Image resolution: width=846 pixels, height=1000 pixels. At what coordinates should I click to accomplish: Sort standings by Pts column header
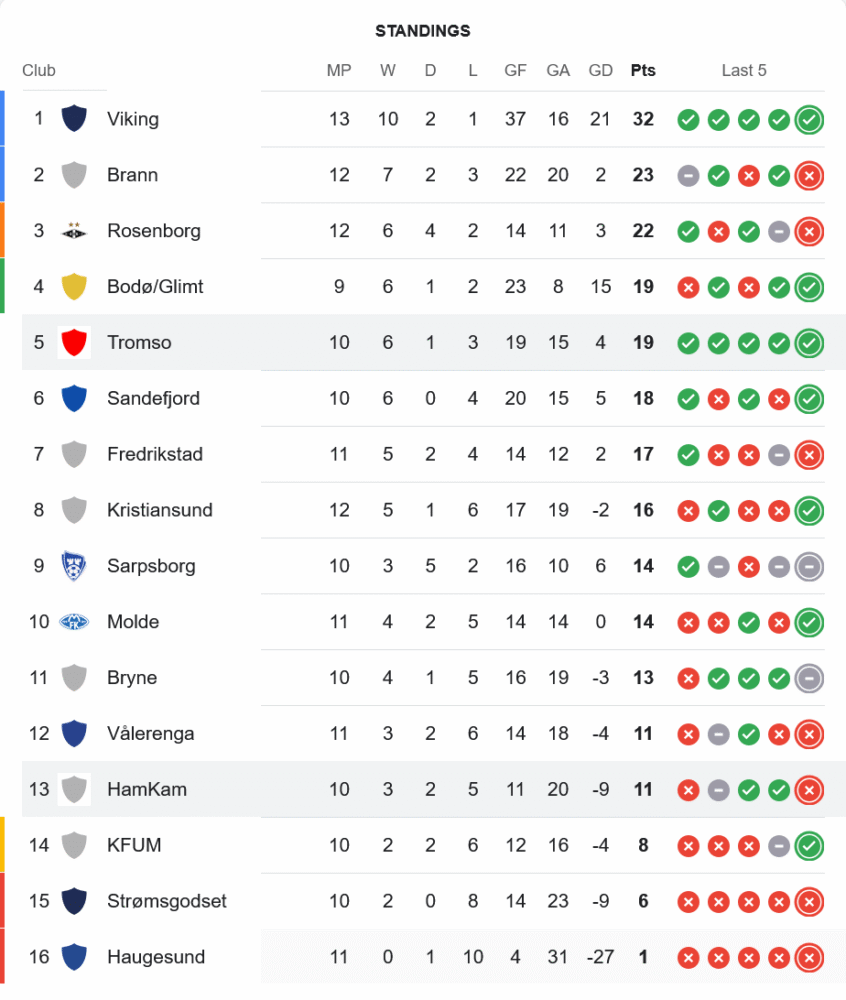click(x=643, y=71)
